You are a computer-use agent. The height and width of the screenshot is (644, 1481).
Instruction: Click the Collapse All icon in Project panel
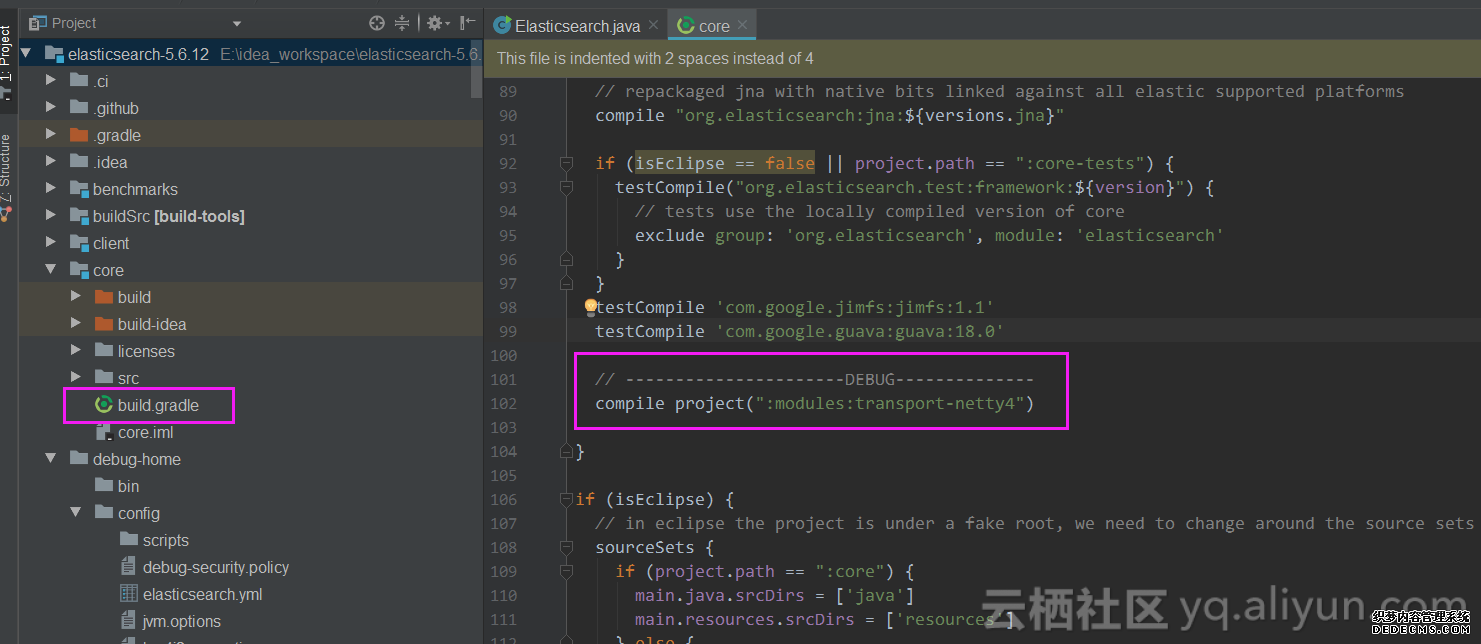click(402, 23)
